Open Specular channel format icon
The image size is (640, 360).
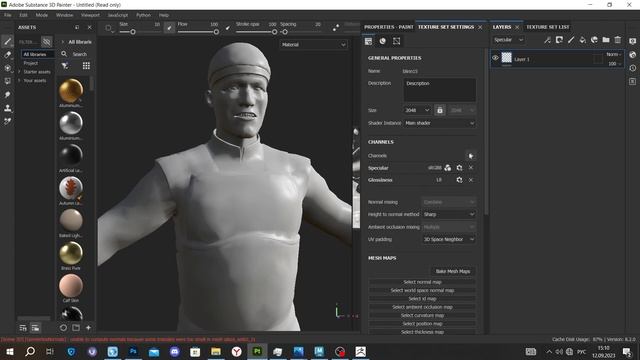coord(448,168)
